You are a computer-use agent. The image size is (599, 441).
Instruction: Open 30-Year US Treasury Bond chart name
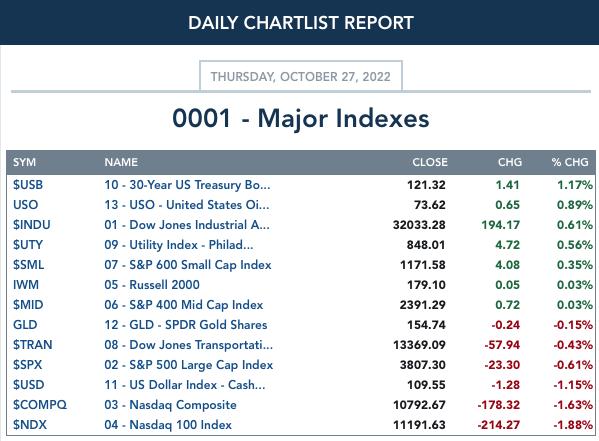coord(187,185)
